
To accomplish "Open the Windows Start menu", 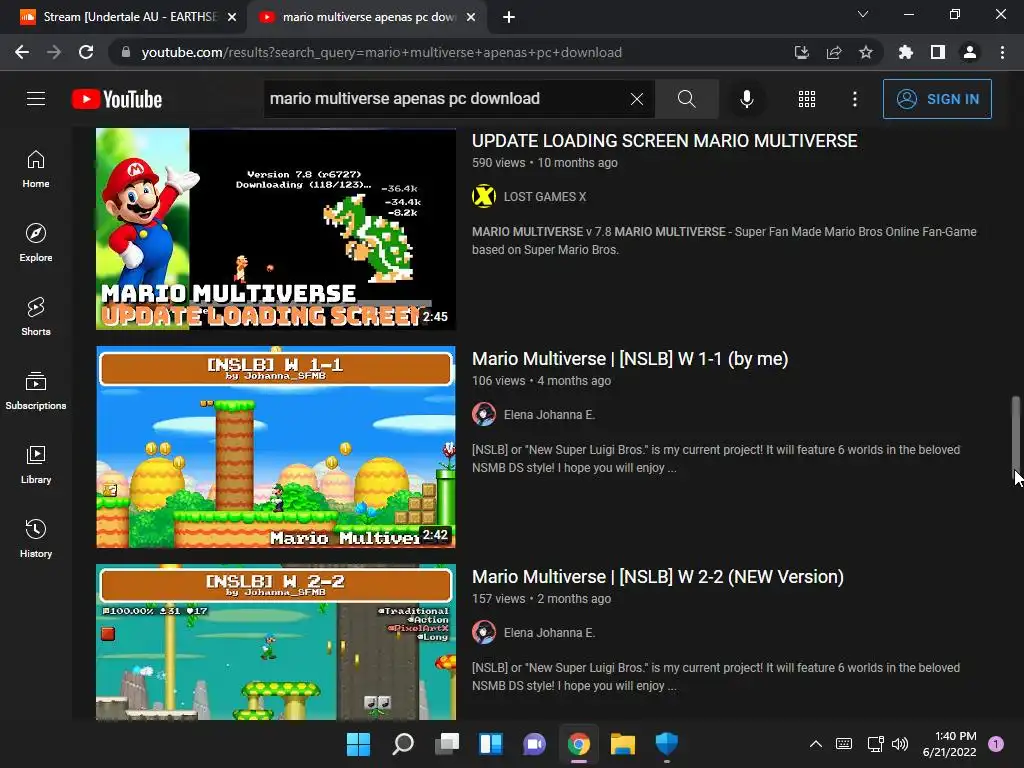I will tap(358, 744).
